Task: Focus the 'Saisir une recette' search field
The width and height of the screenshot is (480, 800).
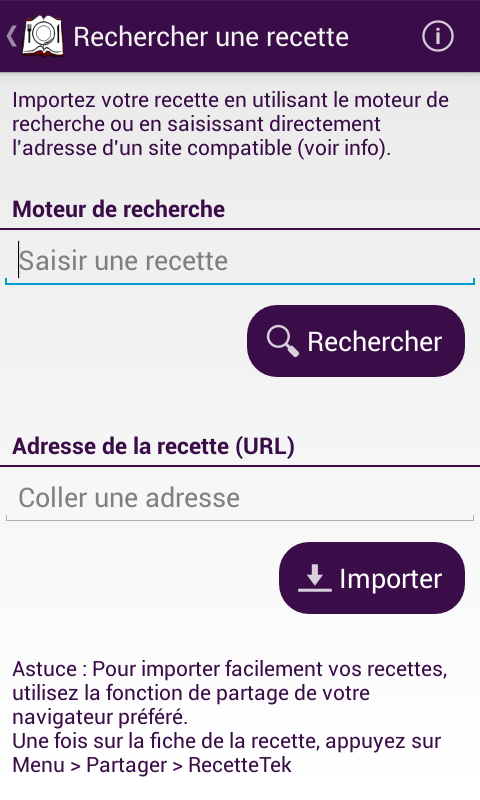Action: pyautogui.click(x=240, y=260)
